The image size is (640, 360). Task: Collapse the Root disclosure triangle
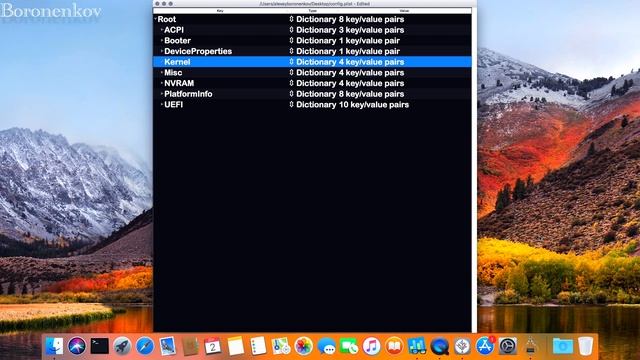[156, 19]
